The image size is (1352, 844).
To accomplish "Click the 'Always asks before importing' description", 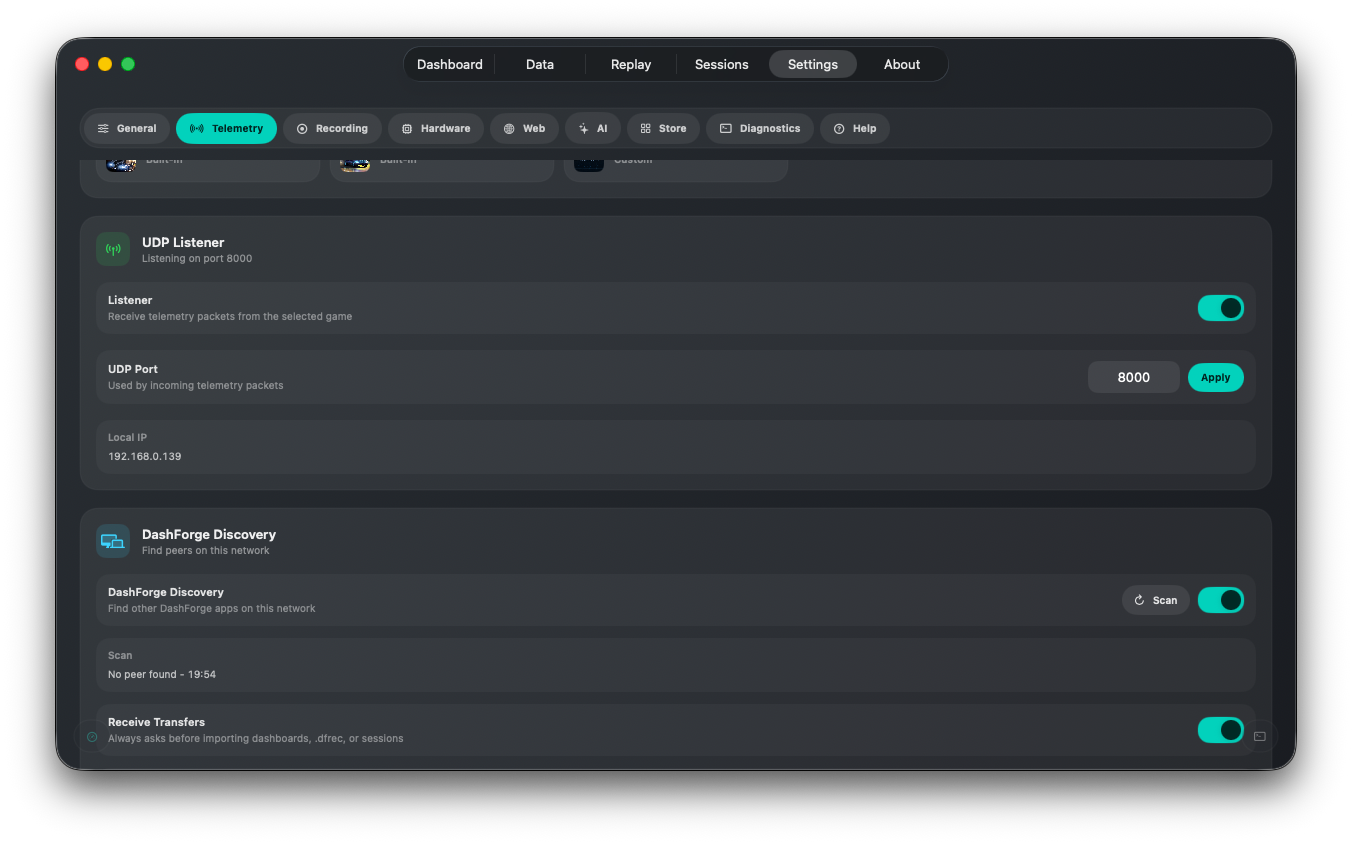I will (256, 738).
